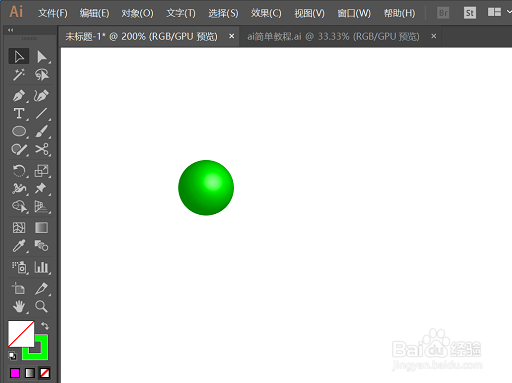Select the Scissors tool
Screen dimensions: 512x383
[42, 149]
